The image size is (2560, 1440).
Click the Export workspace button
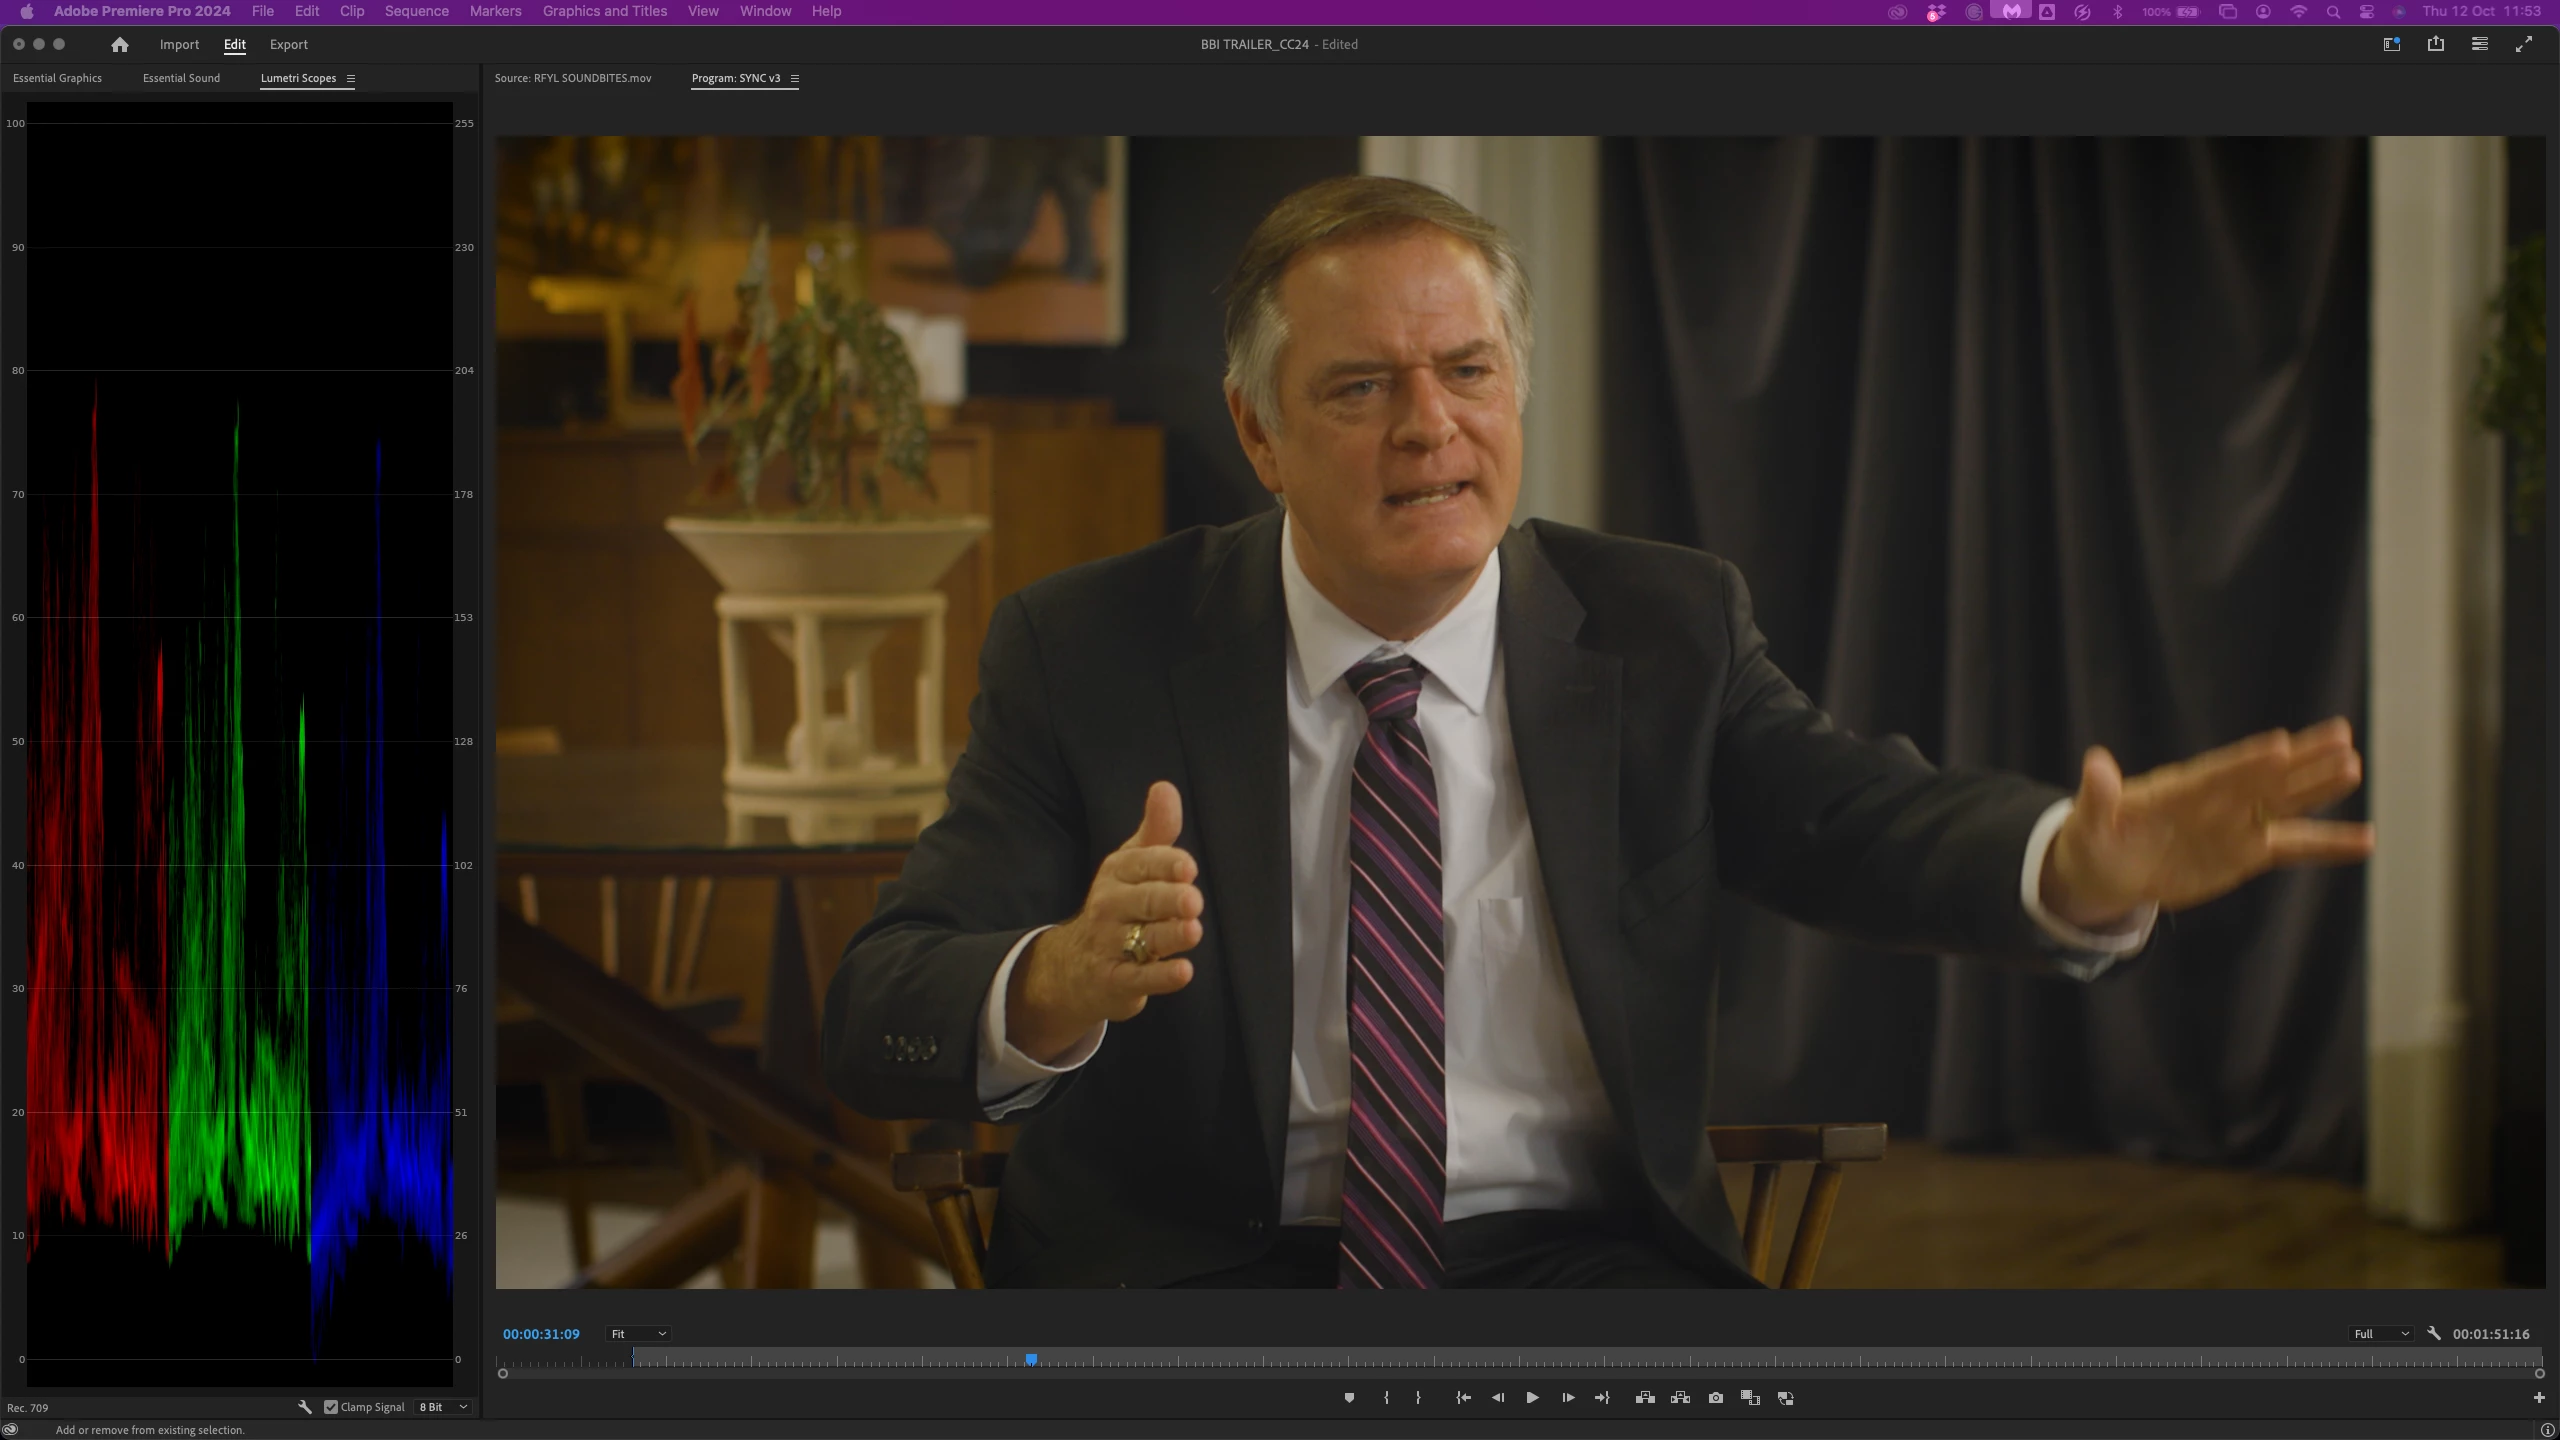[x=288, y=44]
